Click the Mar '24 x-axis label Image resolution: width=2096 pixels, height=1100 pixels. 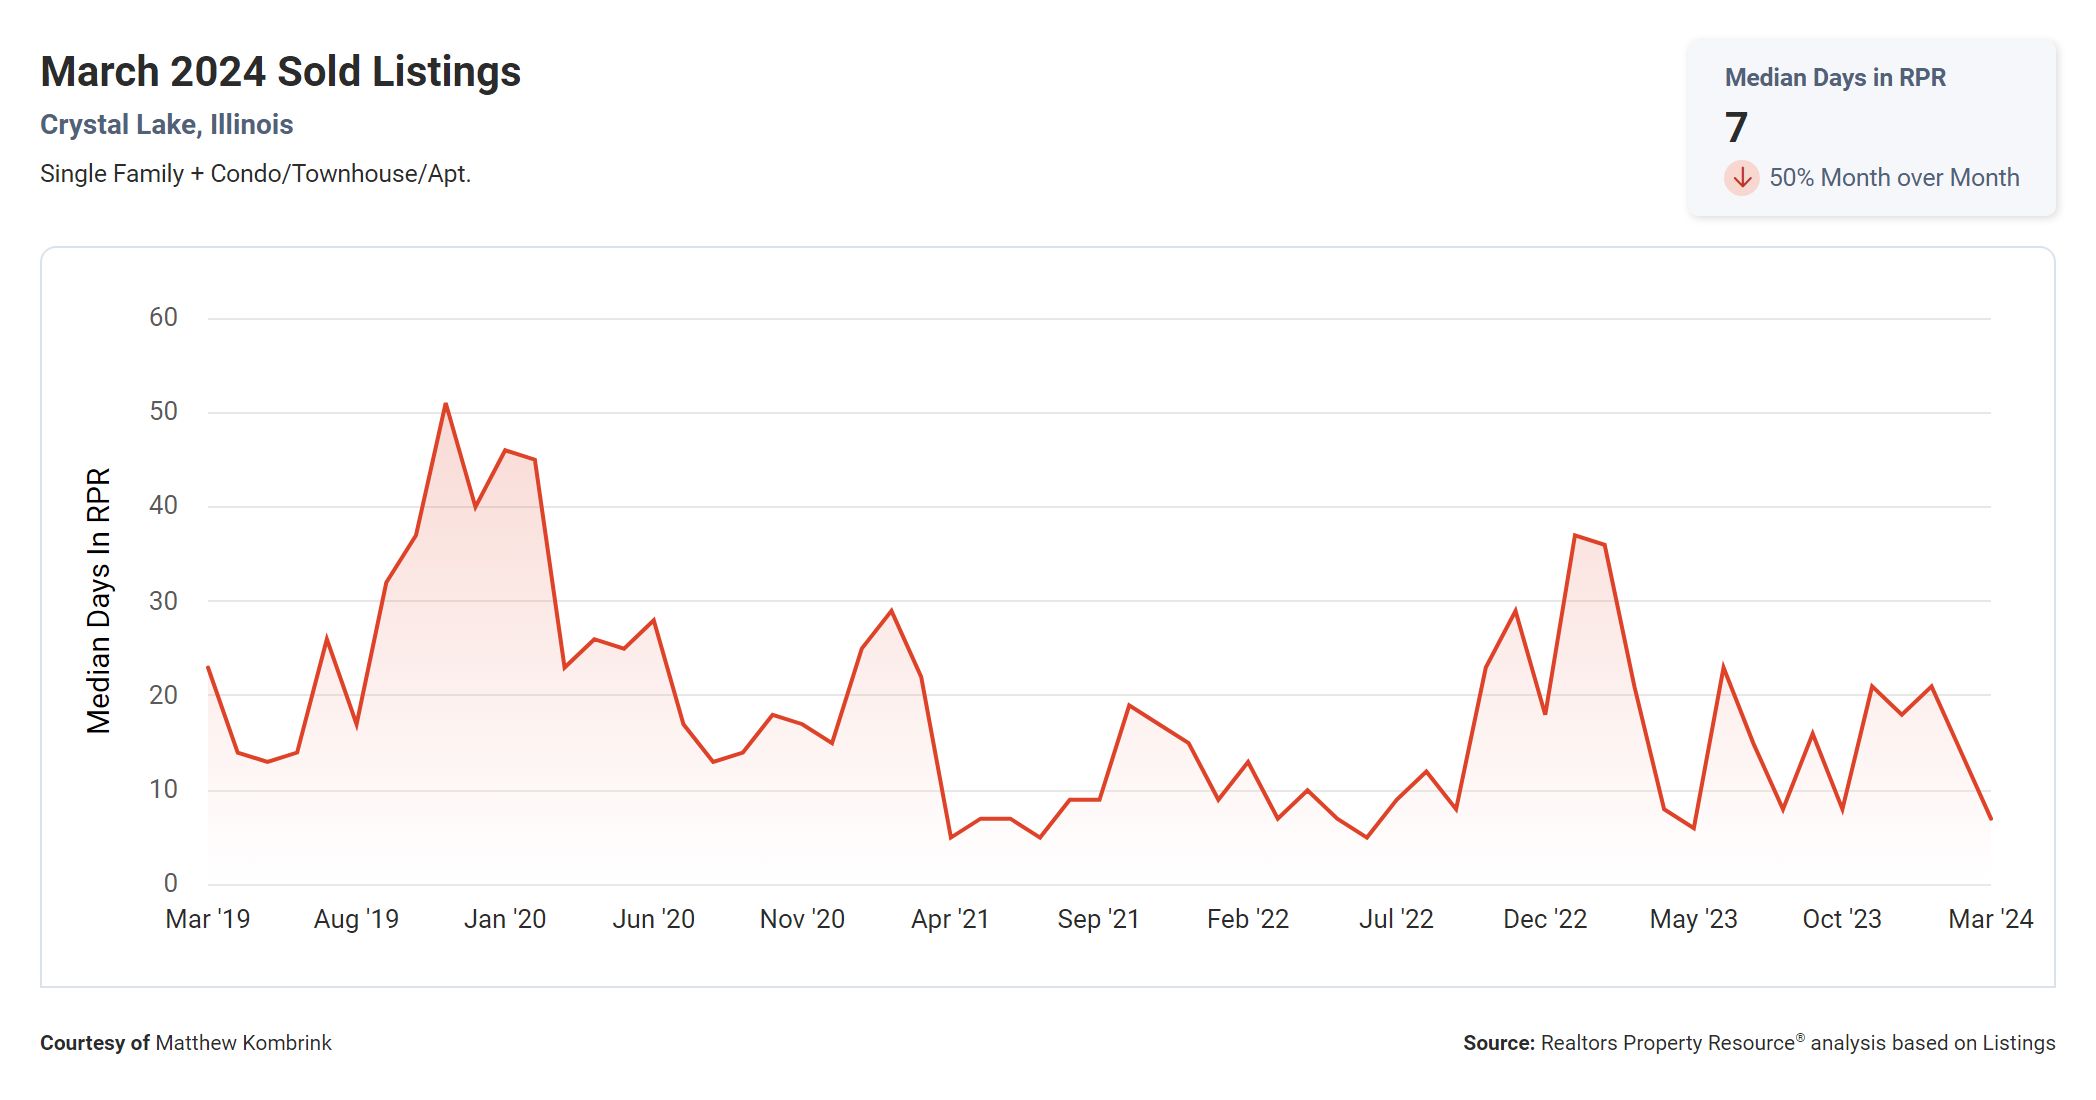(1990, 919)
